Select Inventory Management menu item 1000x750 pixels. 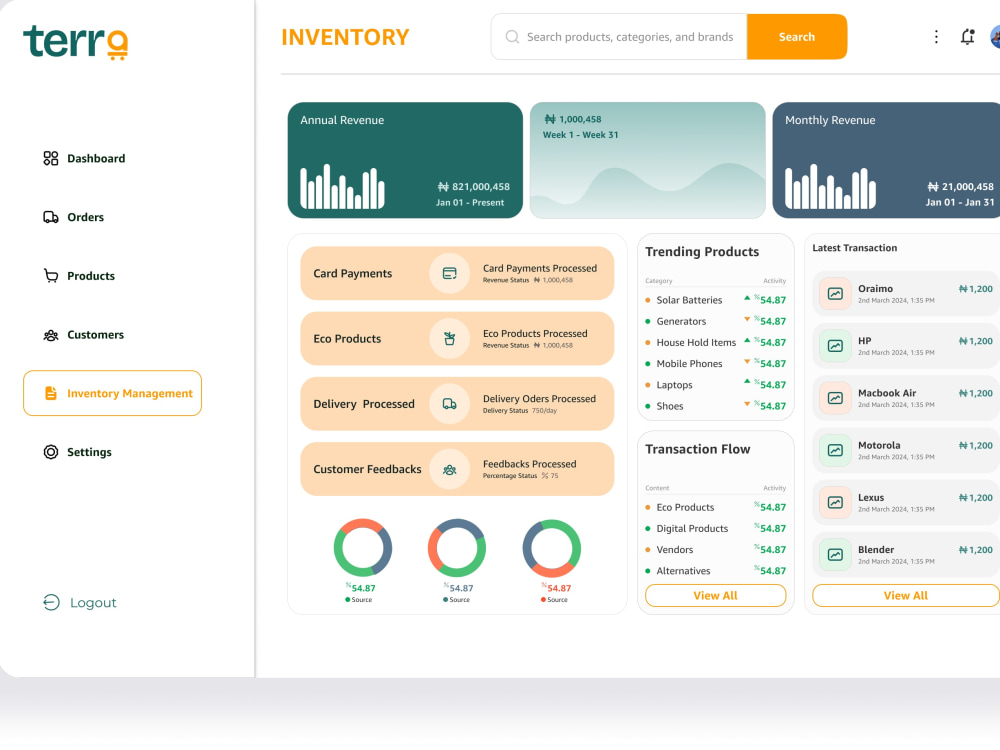[x=112, y=393]
